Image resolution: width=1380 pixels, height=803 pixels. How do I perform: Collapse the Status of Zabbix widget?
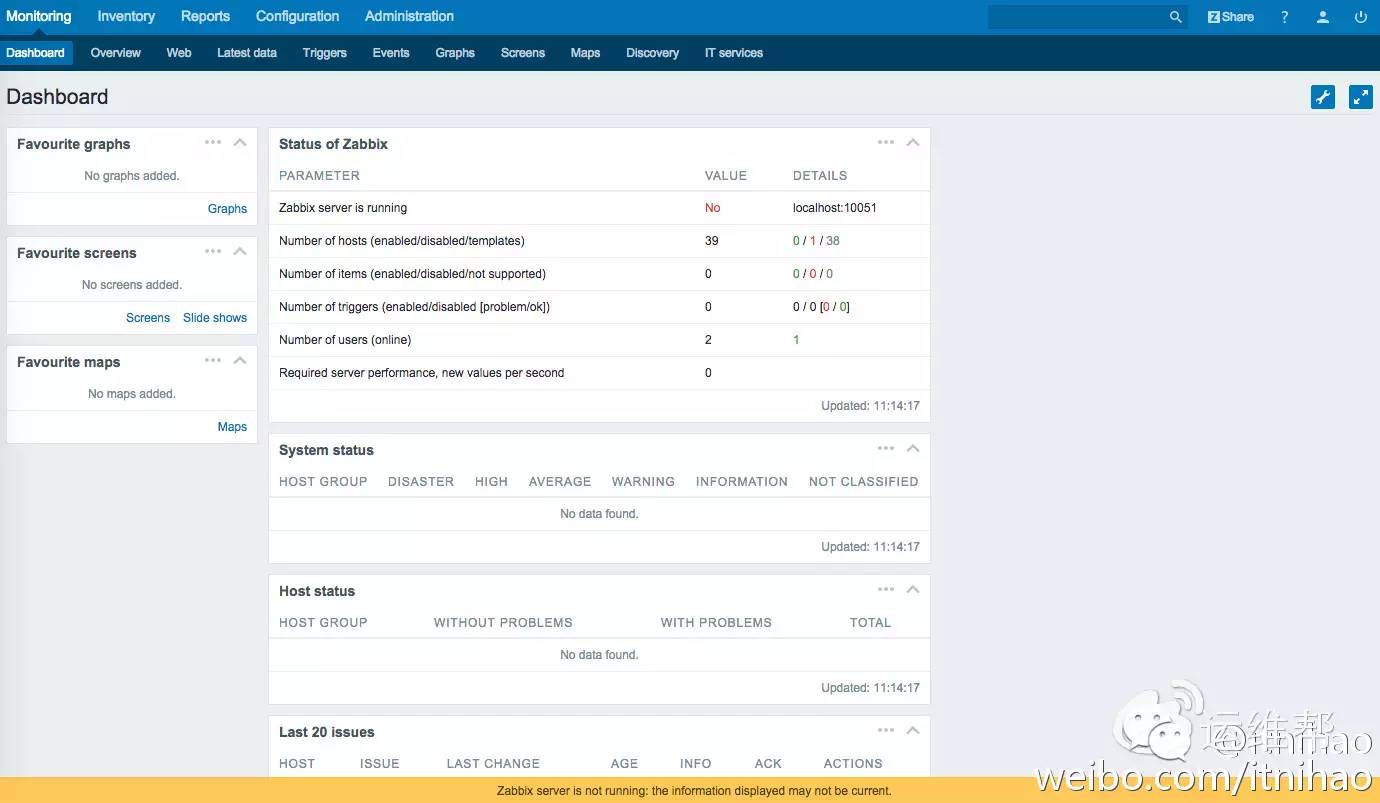[x=913, y=142]
